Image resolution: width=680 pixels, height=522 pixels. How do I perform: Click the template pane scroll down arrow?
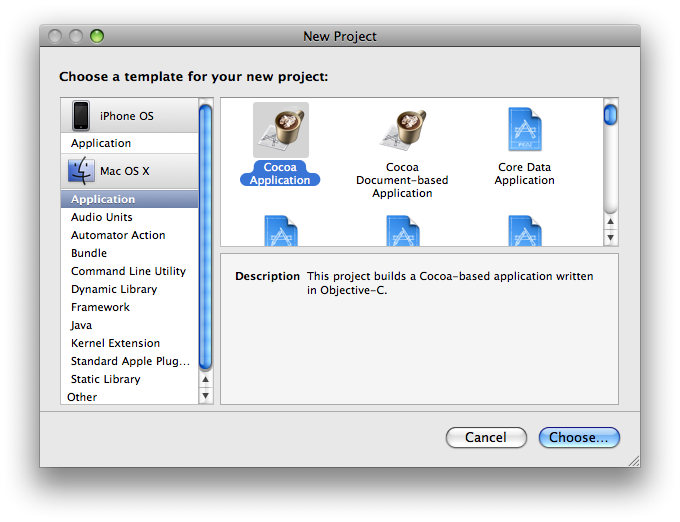coord(610,238)
